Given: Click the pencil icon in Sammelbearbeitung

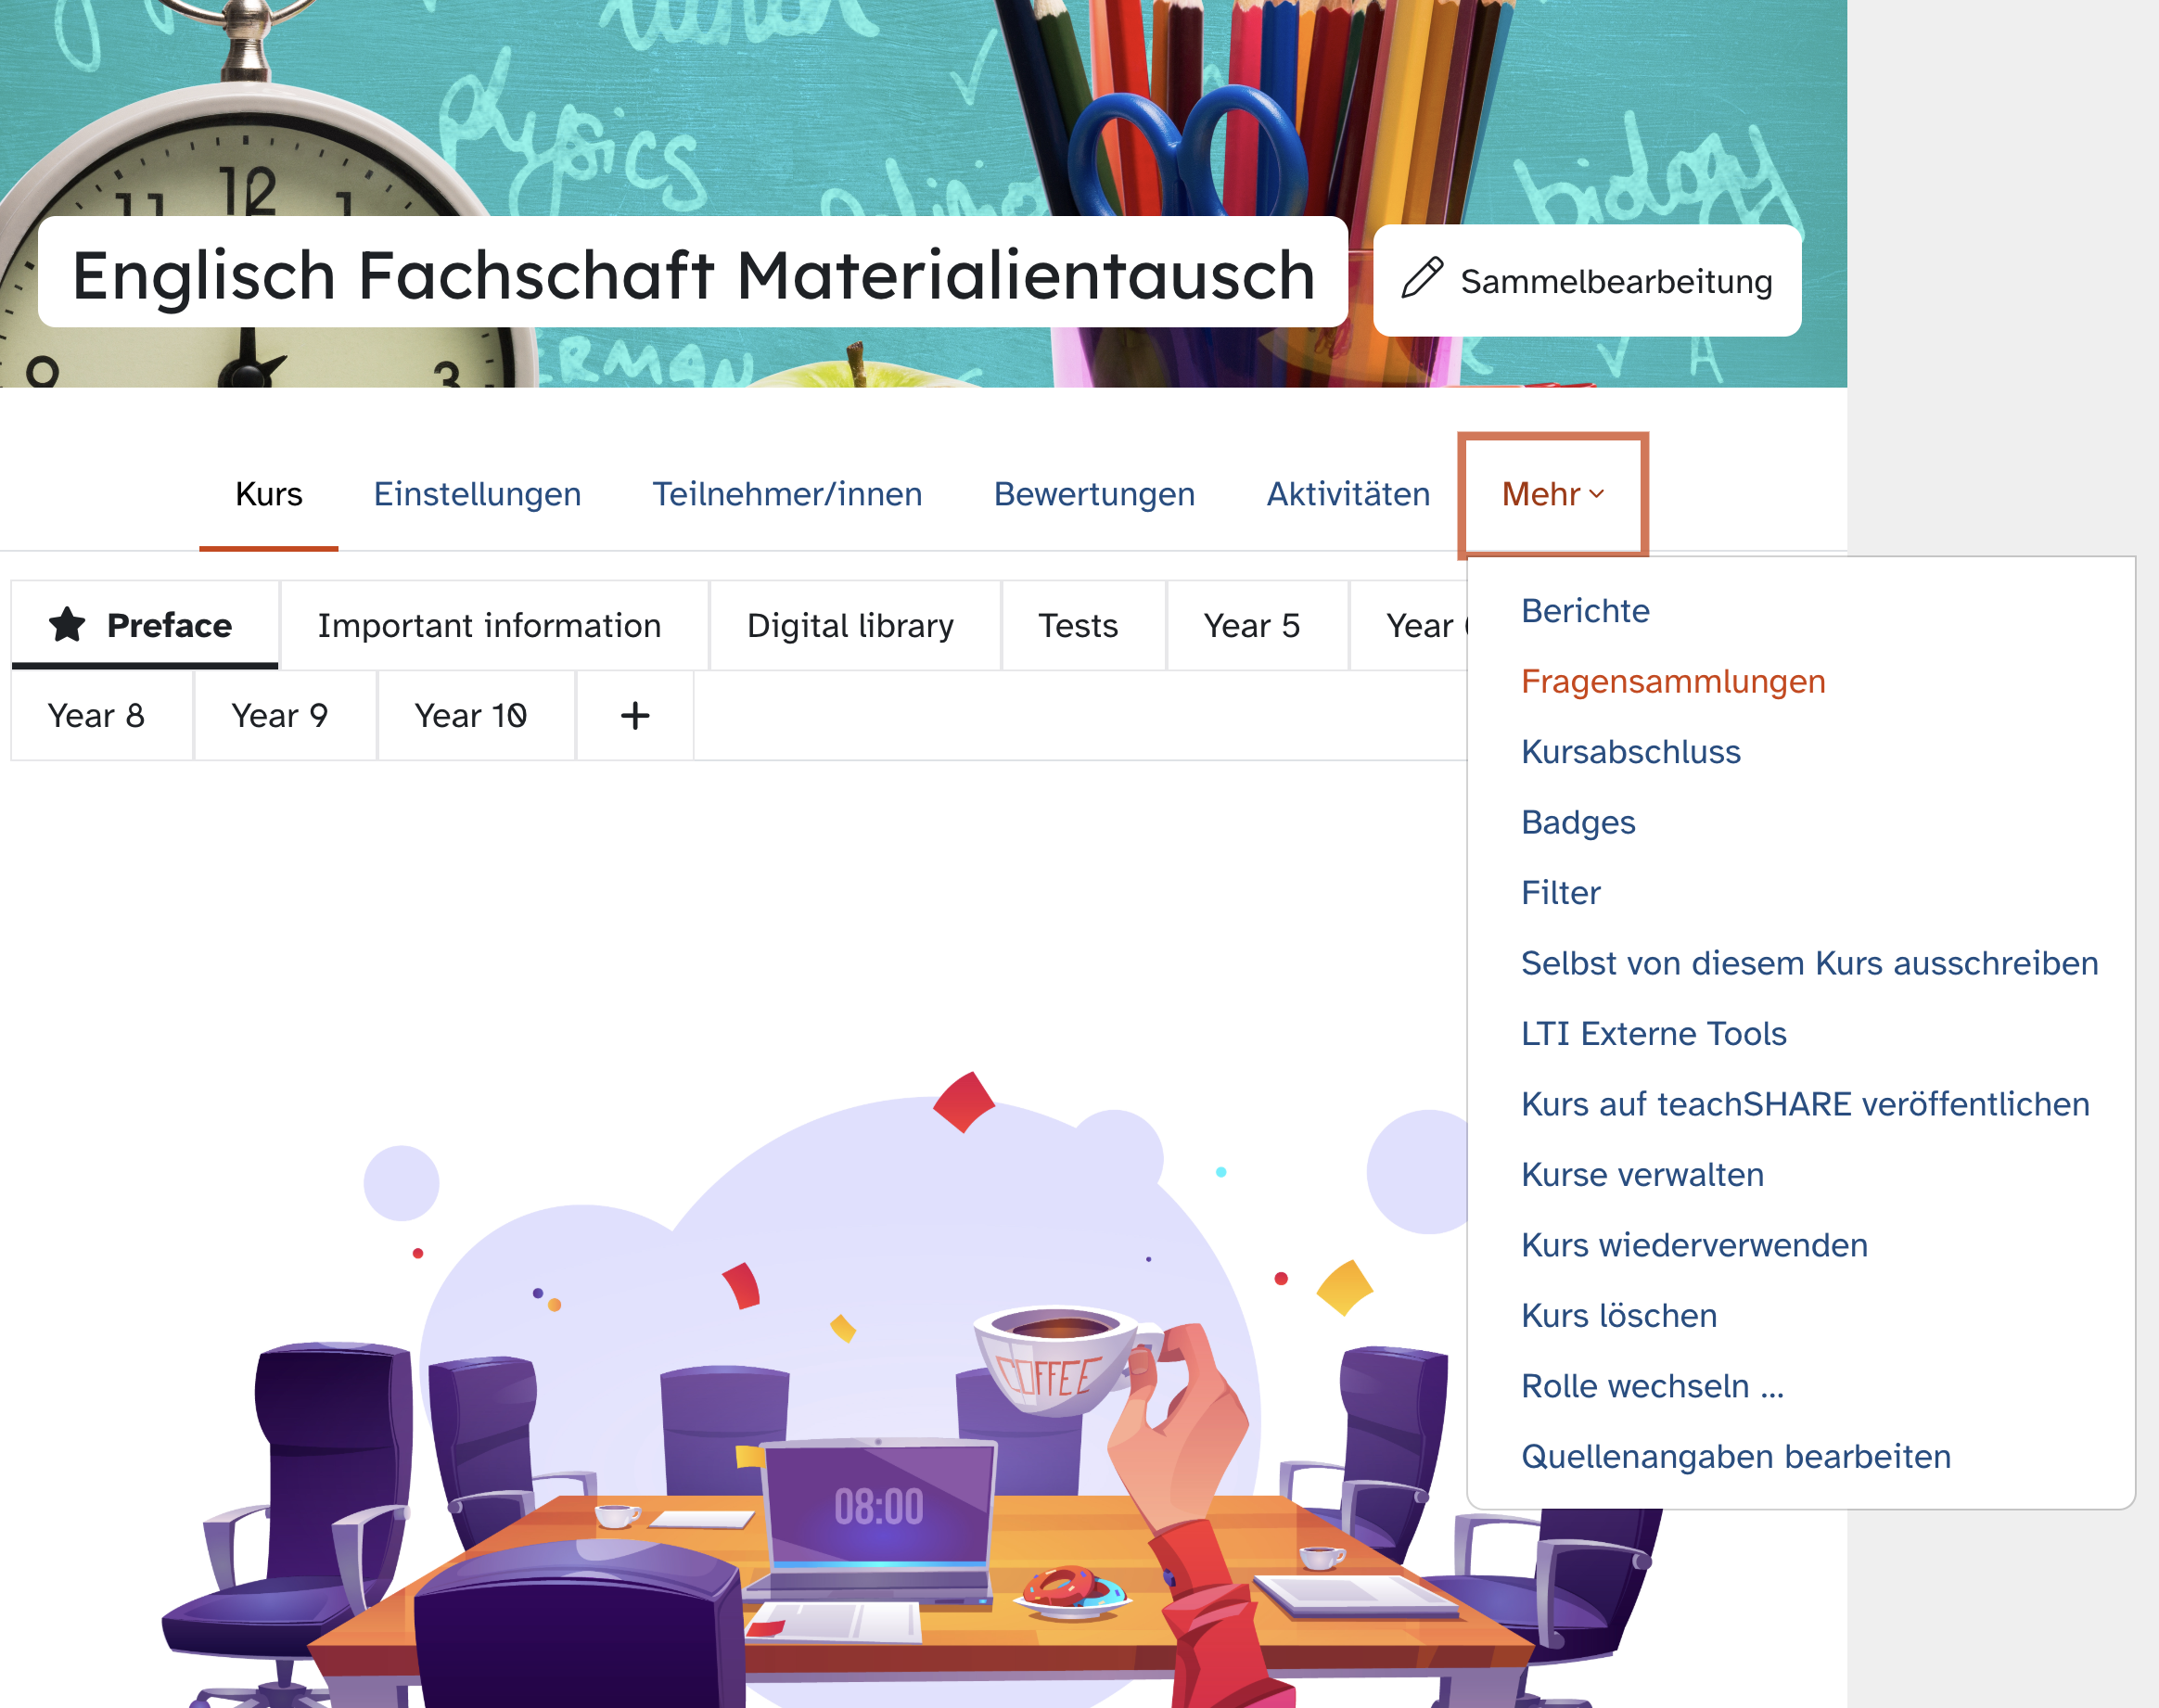Looking at the screenshot, I should point(1422,278).
